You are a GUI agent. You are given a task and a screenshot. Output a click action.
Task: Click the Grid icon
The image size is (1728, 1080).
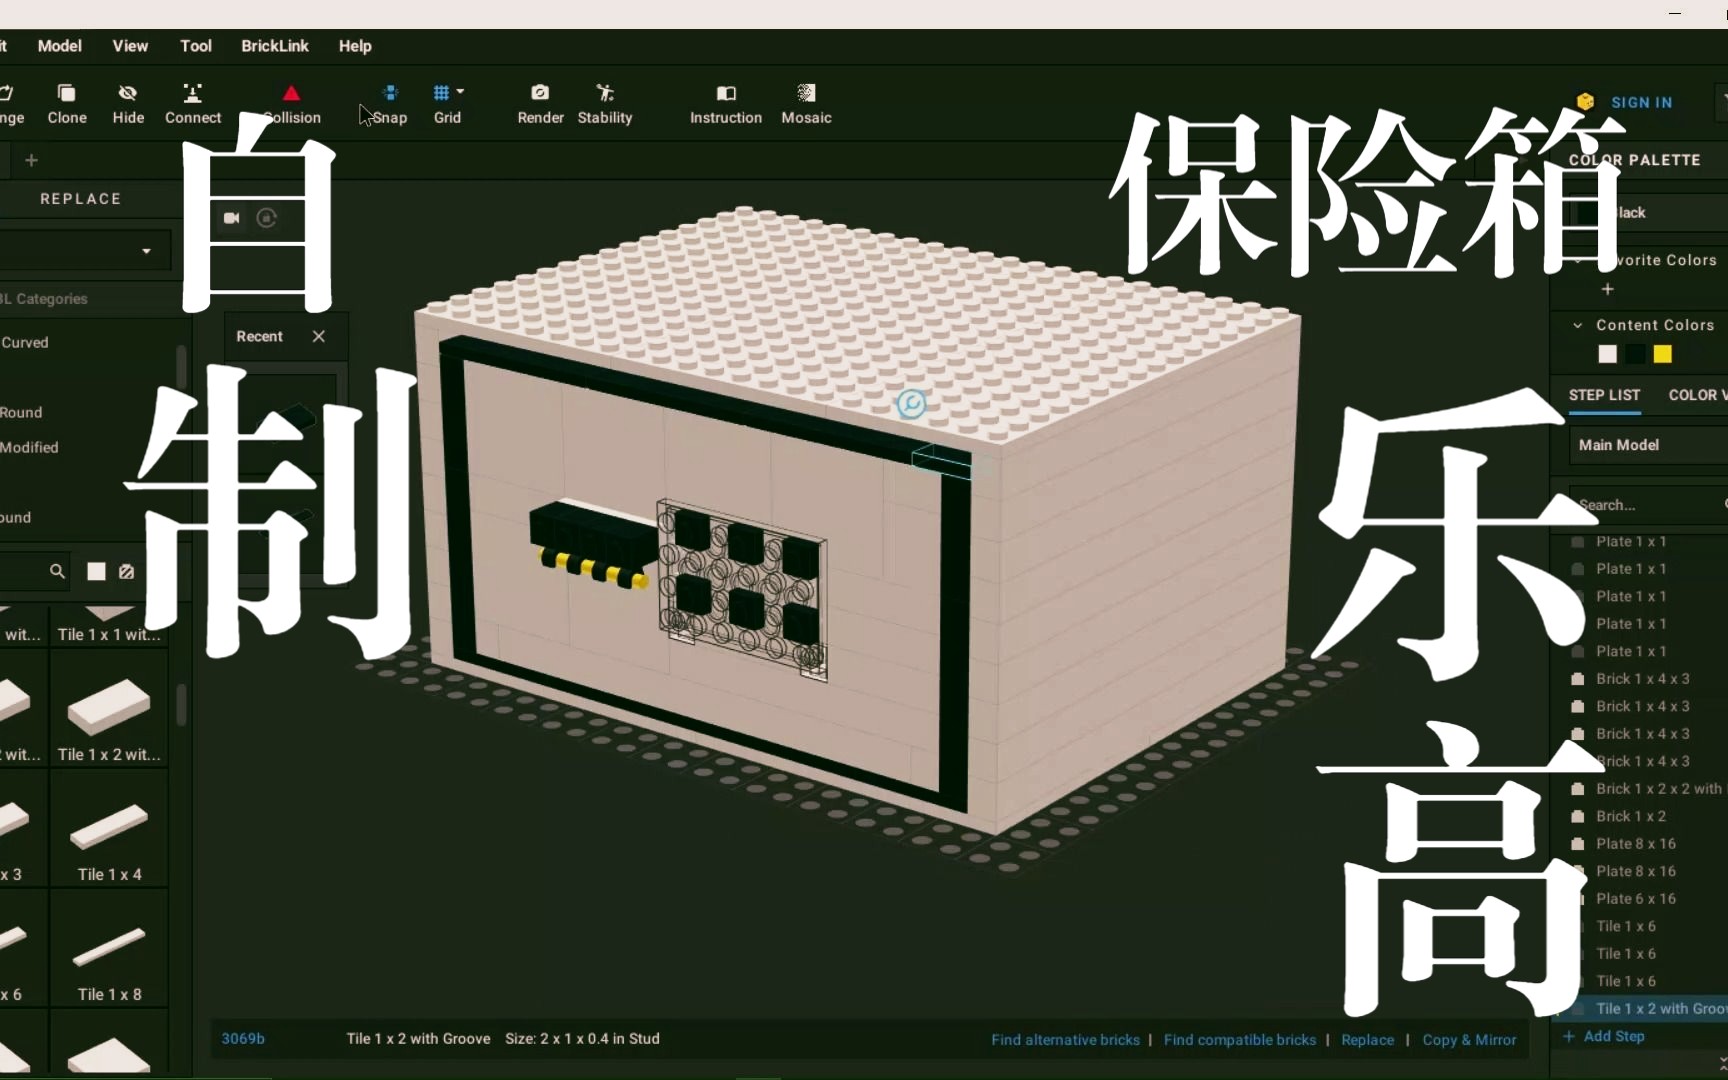441,93
